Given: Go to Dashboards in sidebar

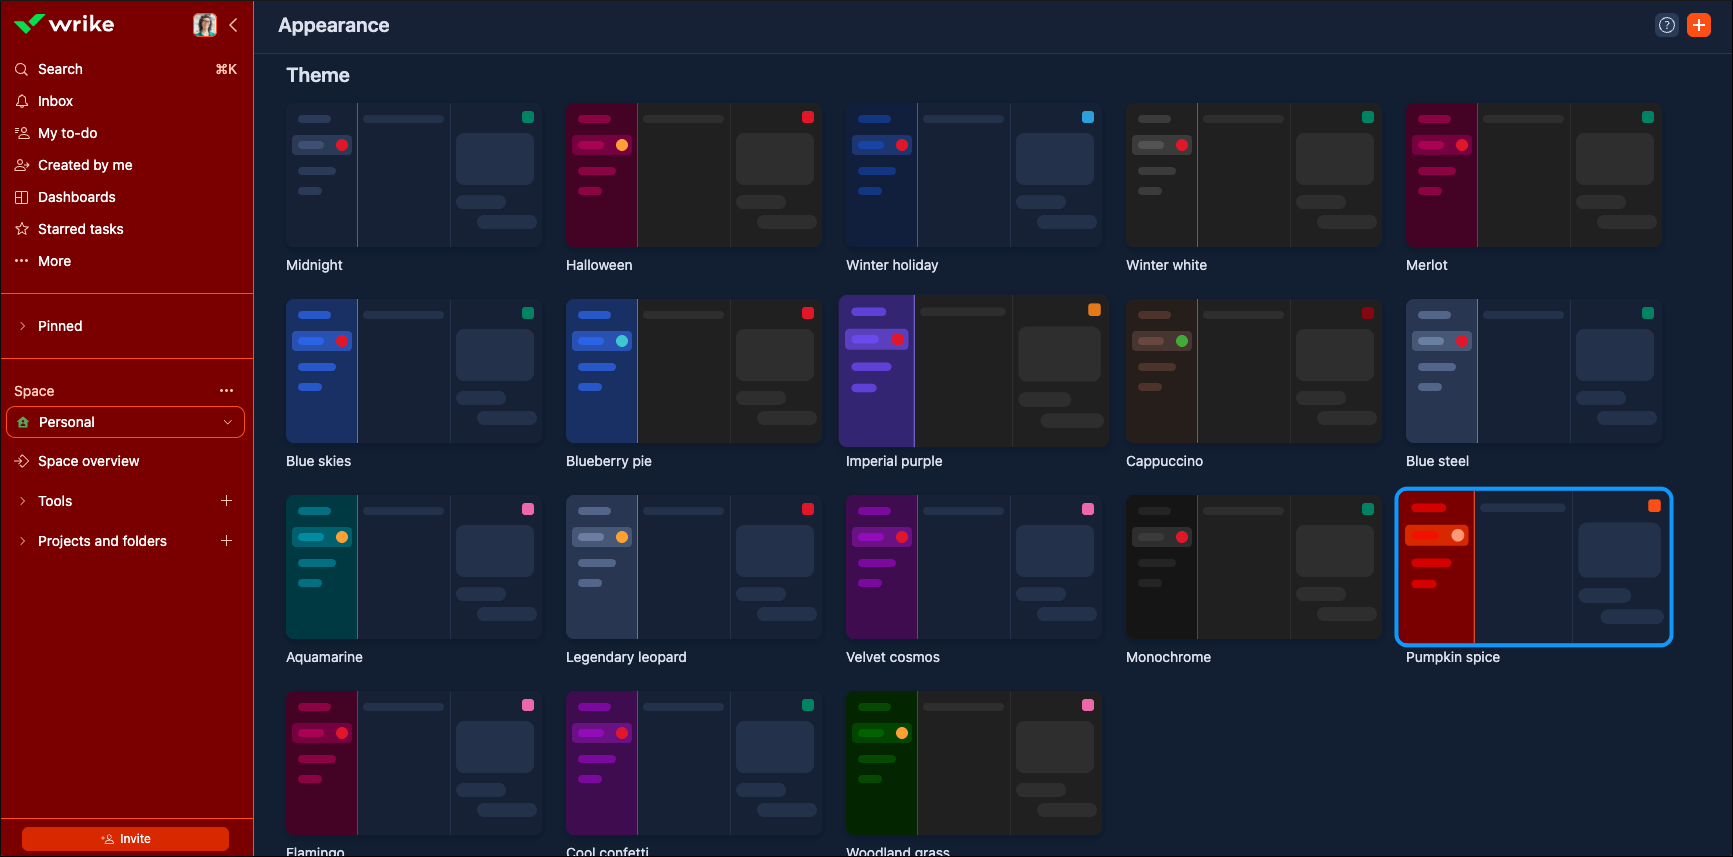Looking at the screenshot, I should pyautogui.click(x=76, y=197).
